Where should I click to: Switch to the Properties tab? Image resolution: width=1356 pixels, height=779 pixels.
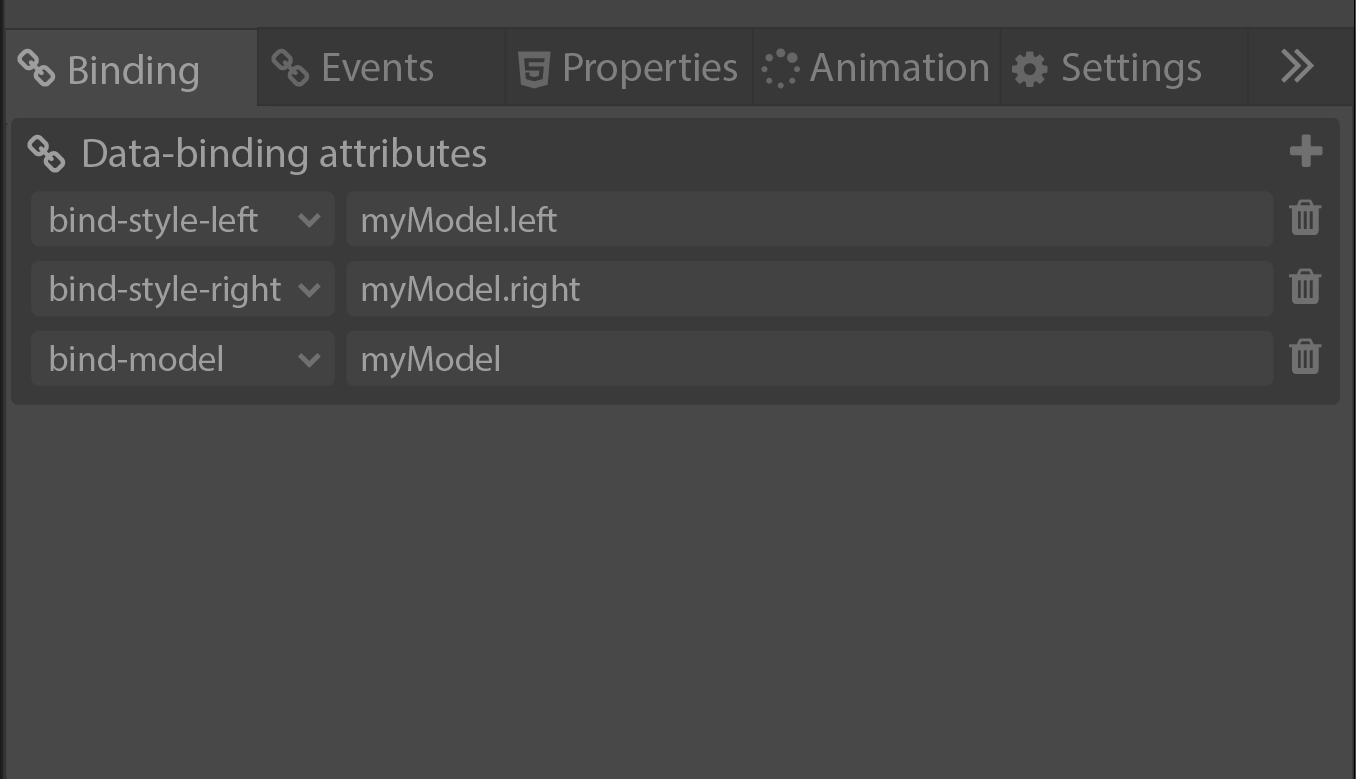pyautogui.click(x=649, y=68)
